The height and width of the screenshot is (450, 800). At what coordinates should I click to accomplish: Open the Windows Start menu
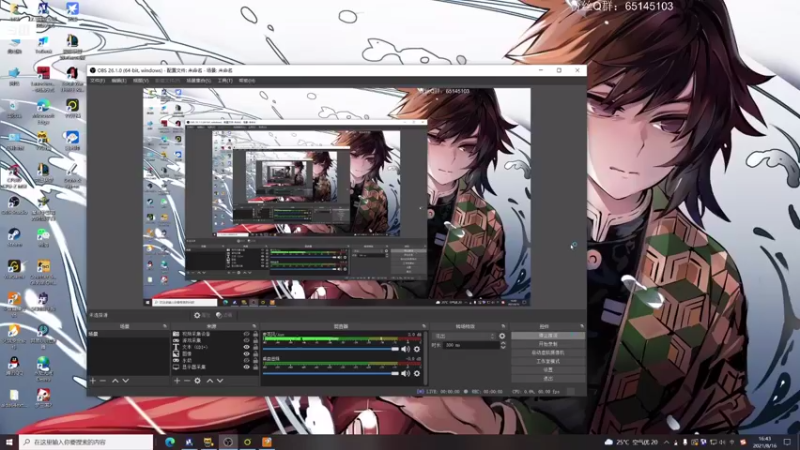(x=9, y=442)
